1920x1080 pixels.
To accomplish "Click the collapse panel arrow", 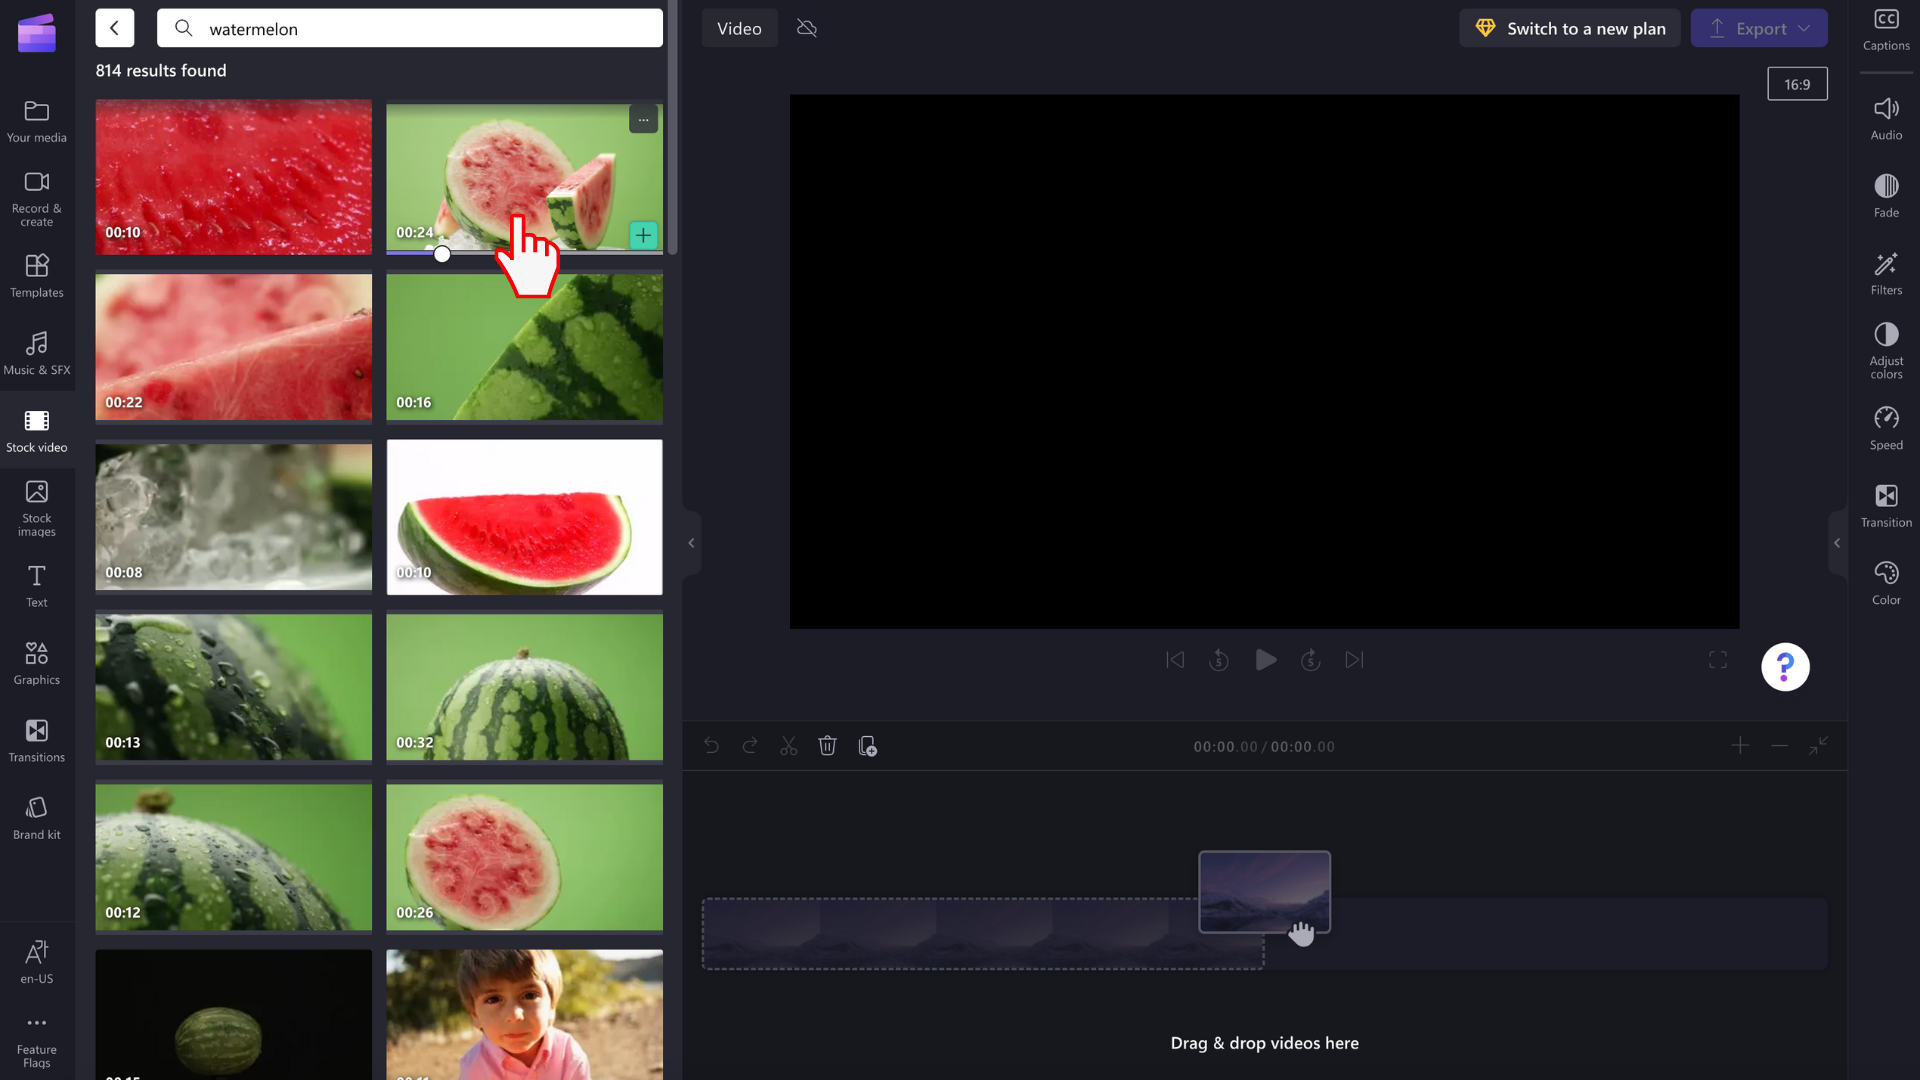I will [x=691, y=542].
